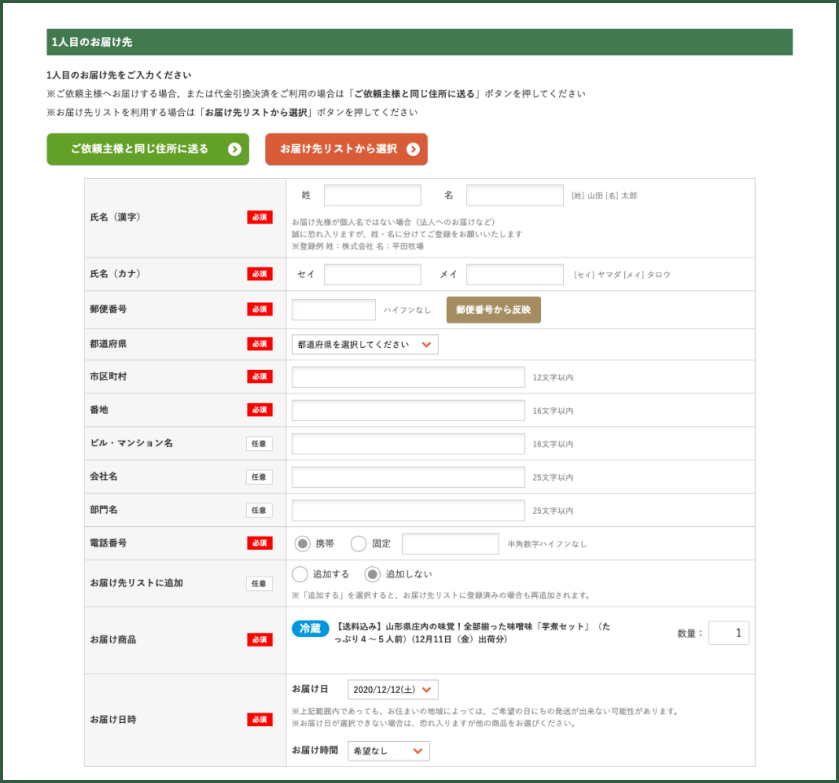Image resolution: width=839 pixels, height=783 pixels.
Task: Click the 任意 badge beside お届け先リストに追加
Action: pos(259,583)
